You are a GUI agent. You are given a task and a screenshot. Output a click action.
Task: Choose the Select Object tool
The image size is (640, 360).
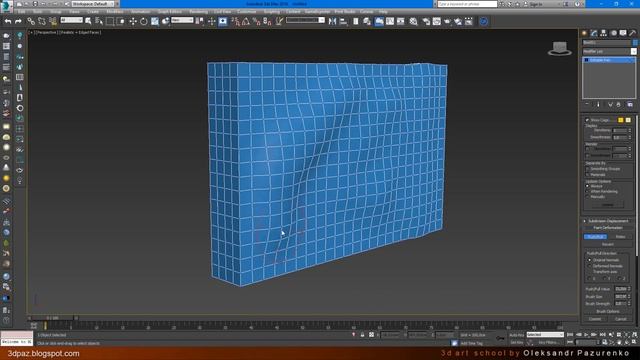pos(88,21)
